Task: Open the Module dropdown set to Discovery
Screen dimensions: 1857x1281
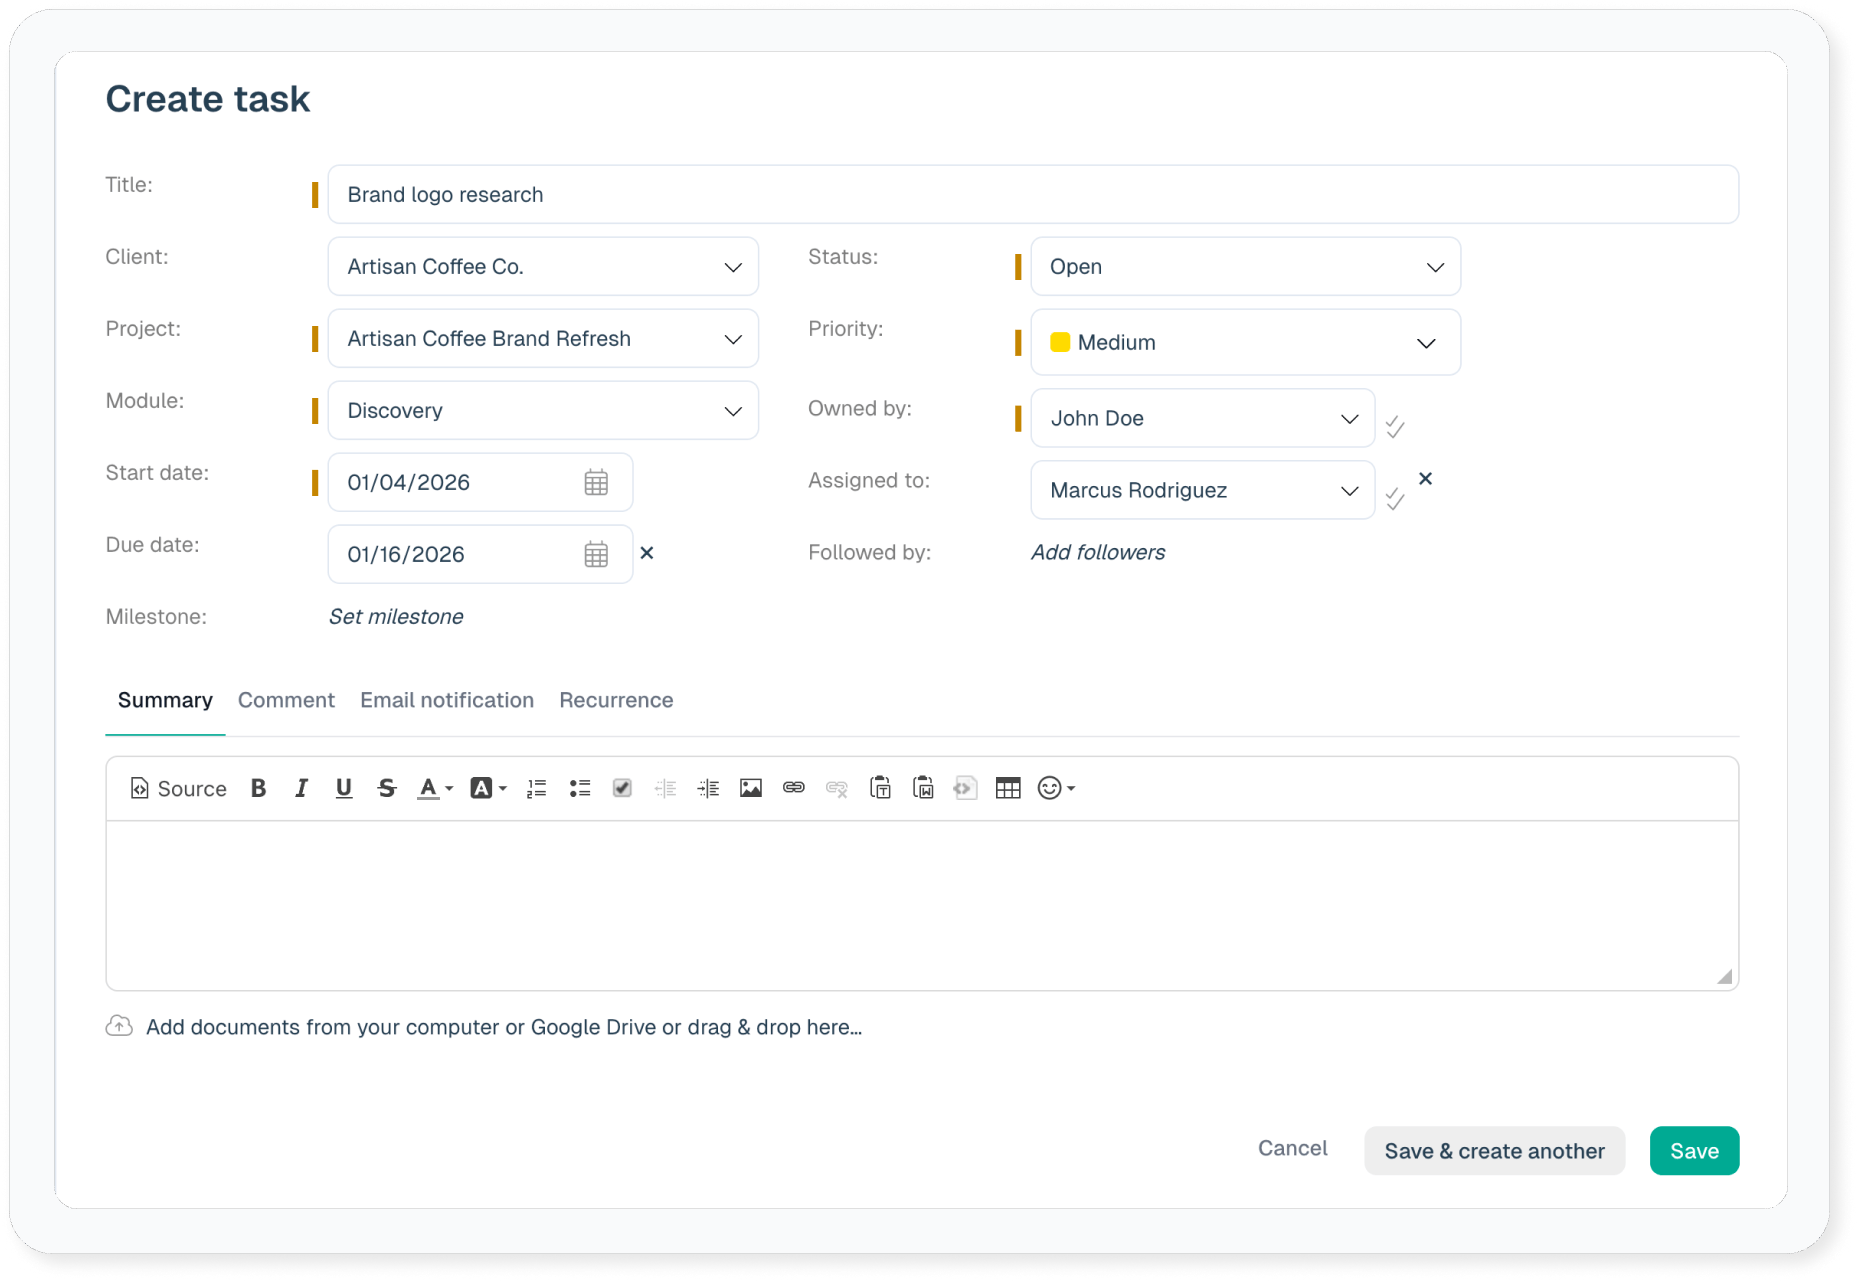Action: coord(543,411)
